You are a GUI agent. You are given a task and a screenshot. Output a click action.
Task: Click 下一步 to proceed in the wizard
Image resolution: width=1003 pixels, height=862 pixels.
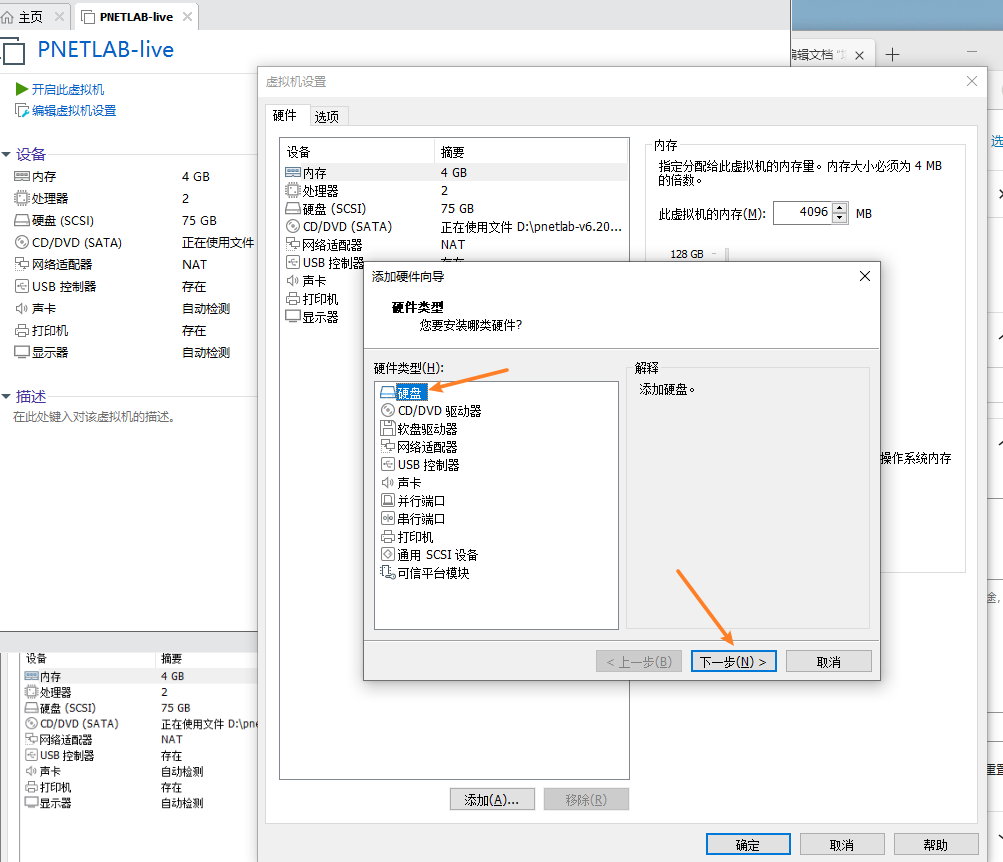(733, 661)
